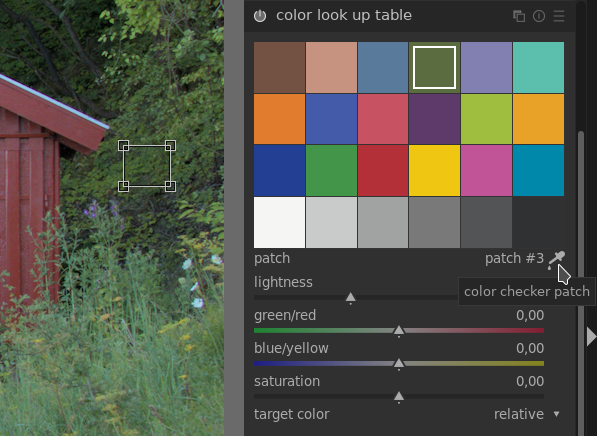
Task: Open the patch #3 selection dropdown
Action: point(514,259)
